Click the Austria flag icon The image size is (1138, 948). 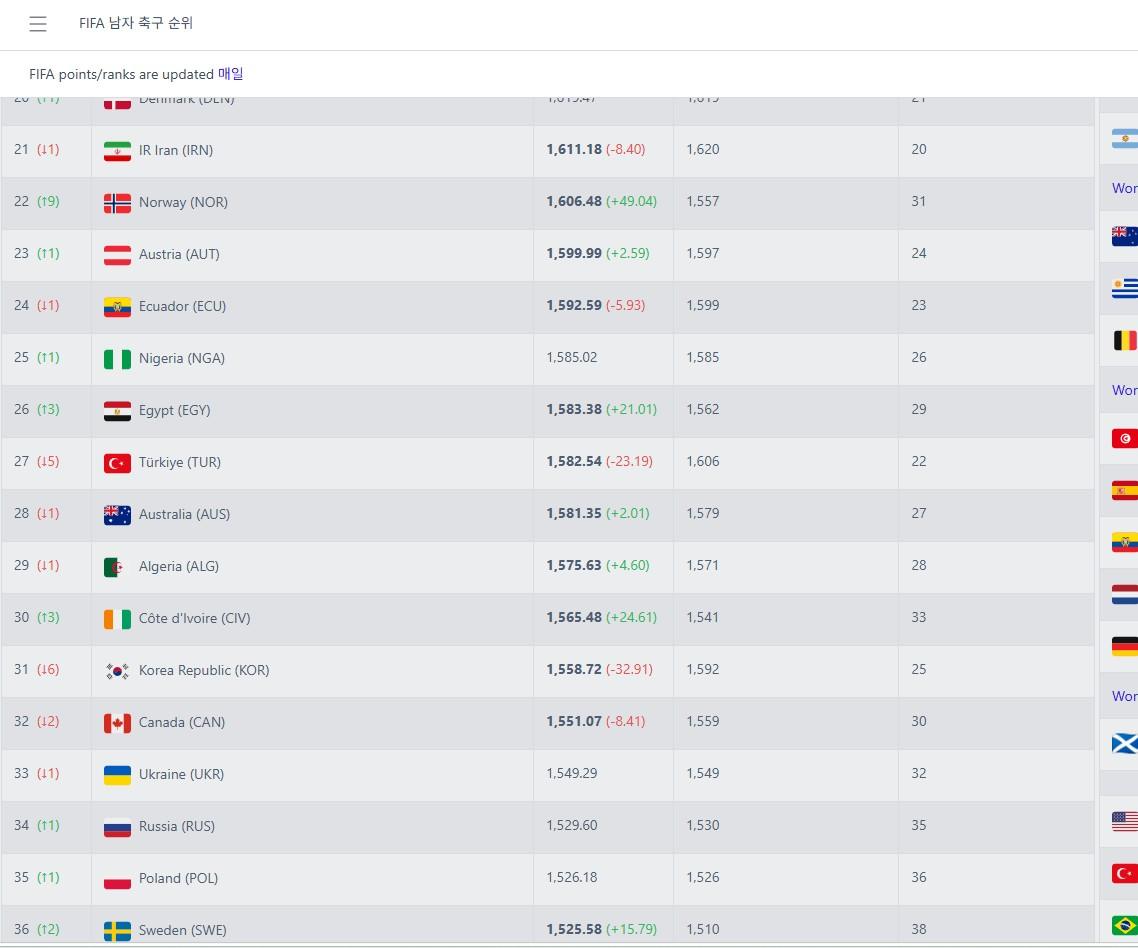tap(117, 255)
